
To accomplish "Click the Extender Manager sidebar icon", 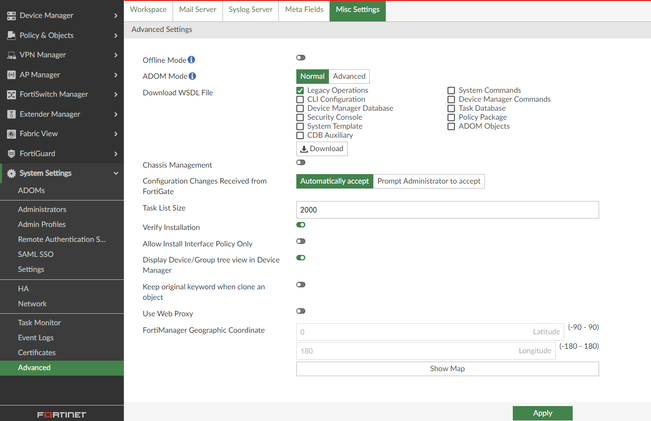I will pyautogui.click(x=11, y=114).
